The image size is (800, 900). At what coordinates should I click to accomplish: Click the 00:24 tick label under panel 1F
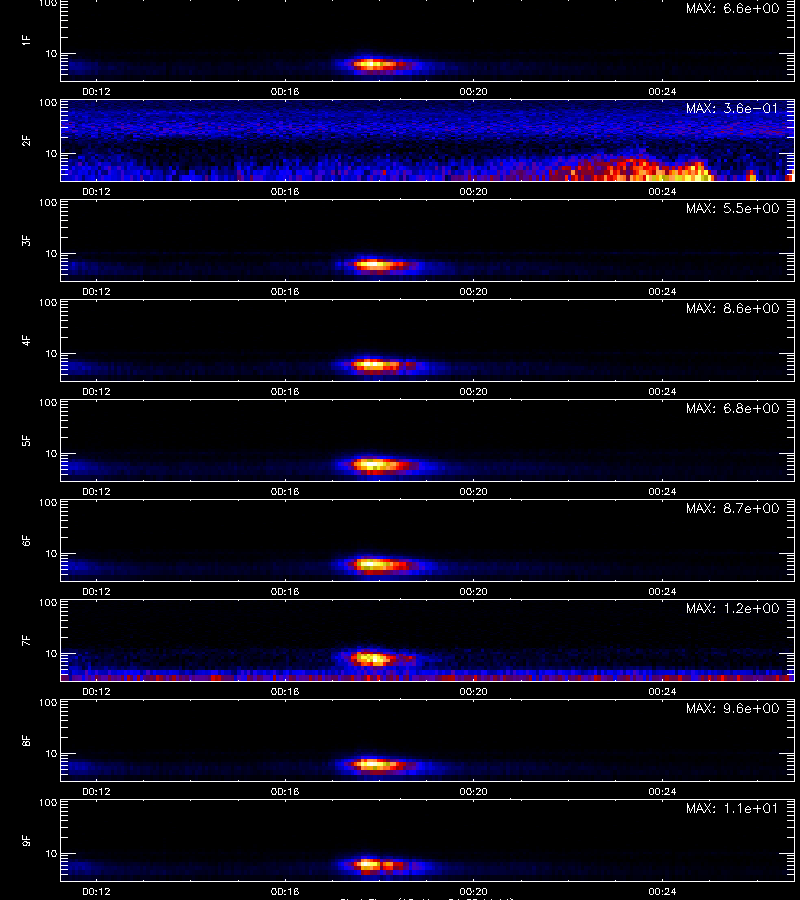pyautogui.click(x=662, y=92)
